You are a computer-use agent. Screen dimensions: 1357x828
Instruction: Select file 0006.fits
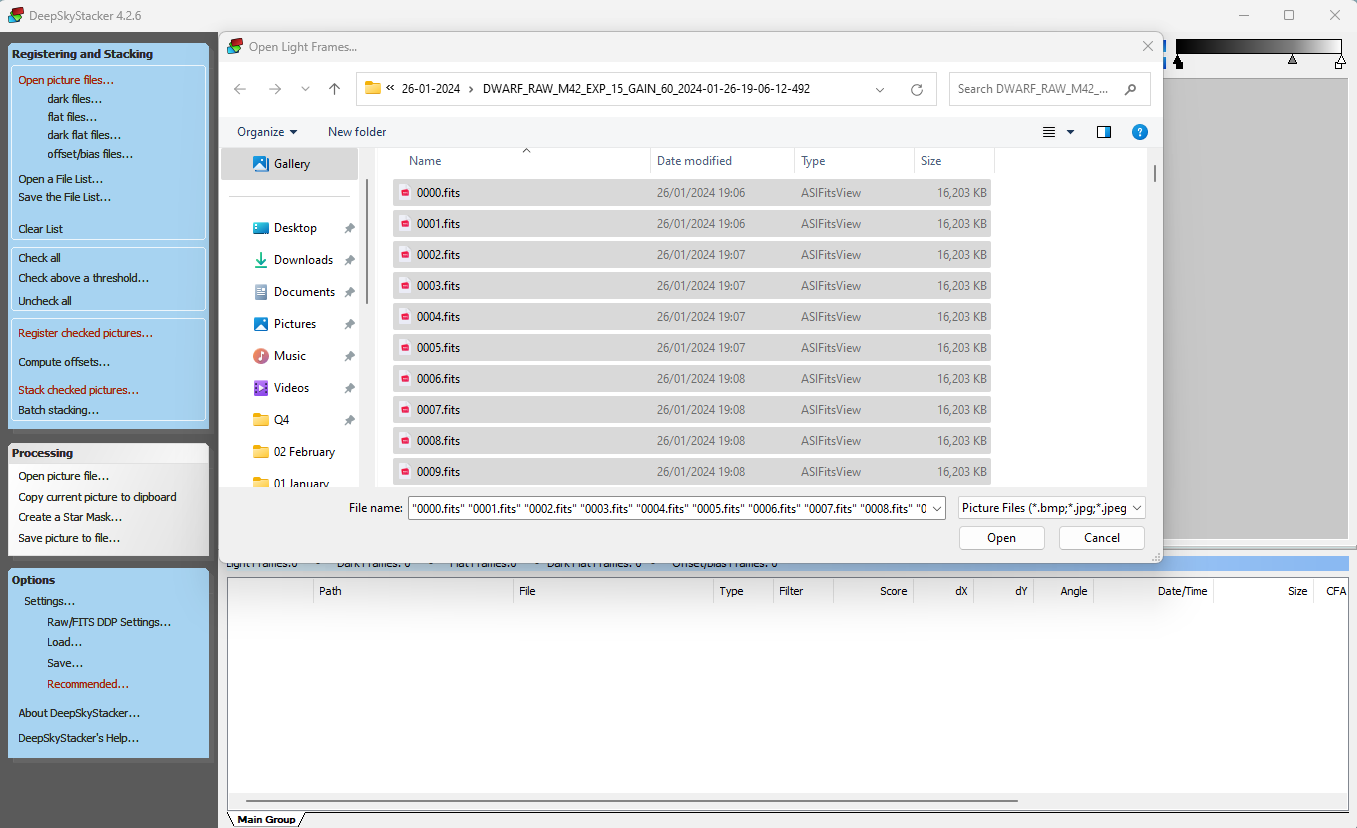[x=691, y=379]
